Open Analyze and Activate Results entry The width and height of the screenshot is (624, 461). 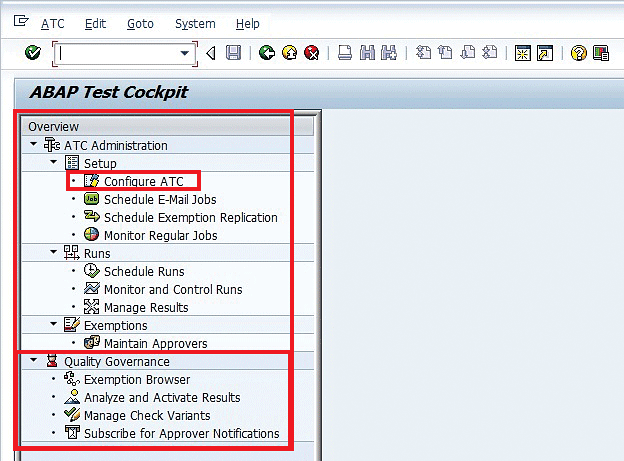tap(162, 398)
